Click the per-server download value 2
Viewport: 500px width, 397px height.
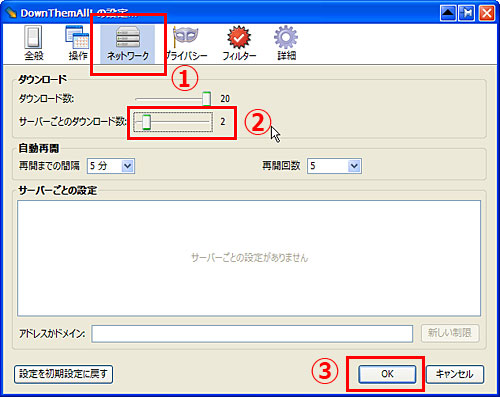point(223,122)
